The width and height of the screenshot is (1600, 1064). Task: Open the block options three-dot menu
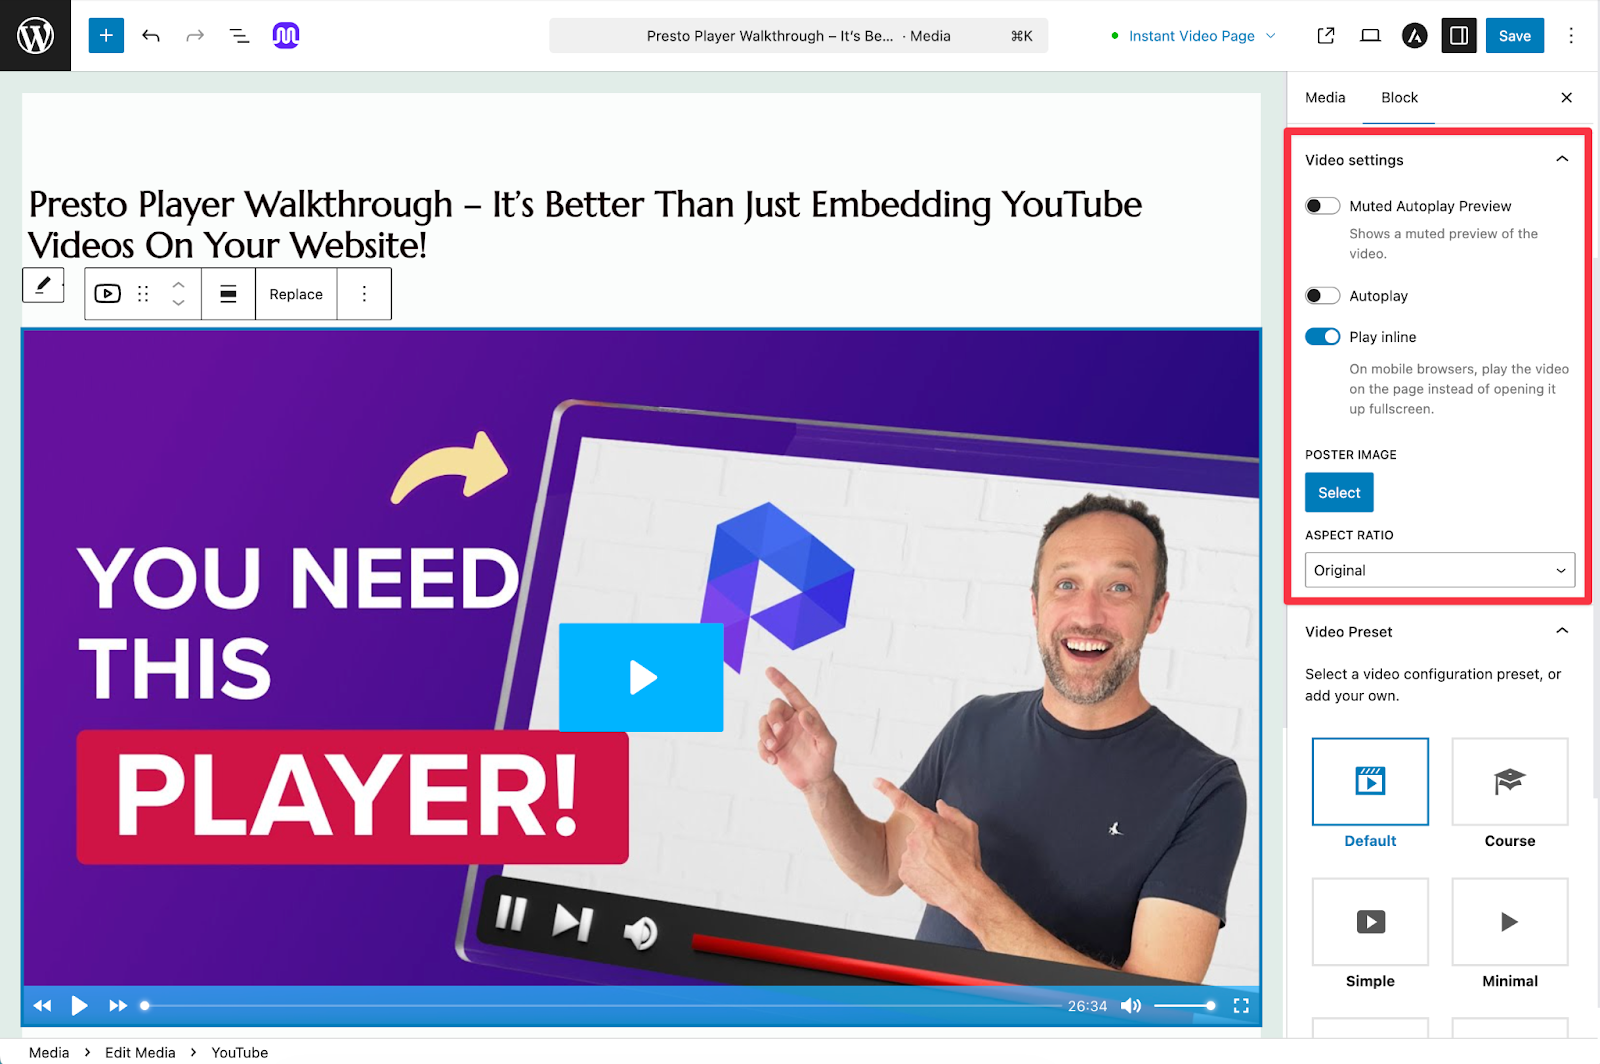coord(364,294)
